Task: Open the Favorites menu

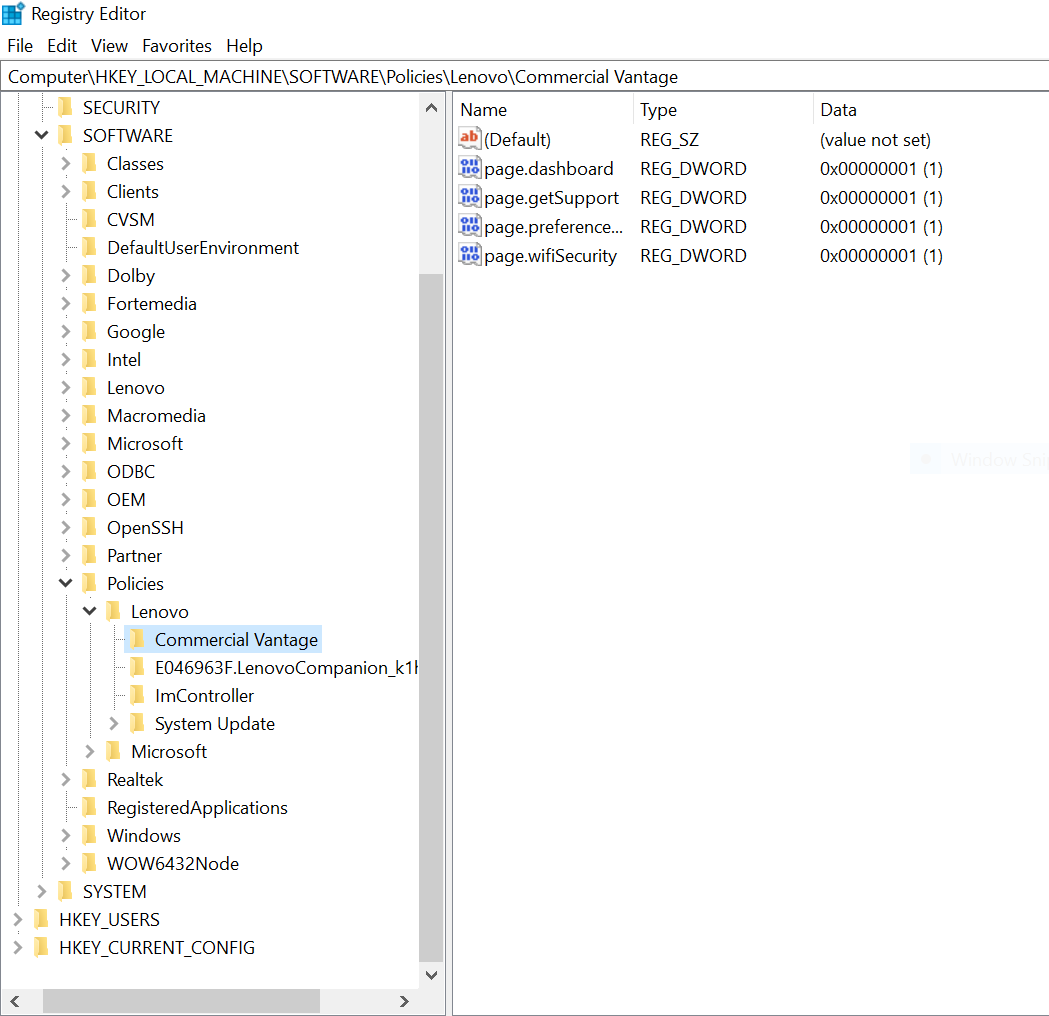Action: 177,45
